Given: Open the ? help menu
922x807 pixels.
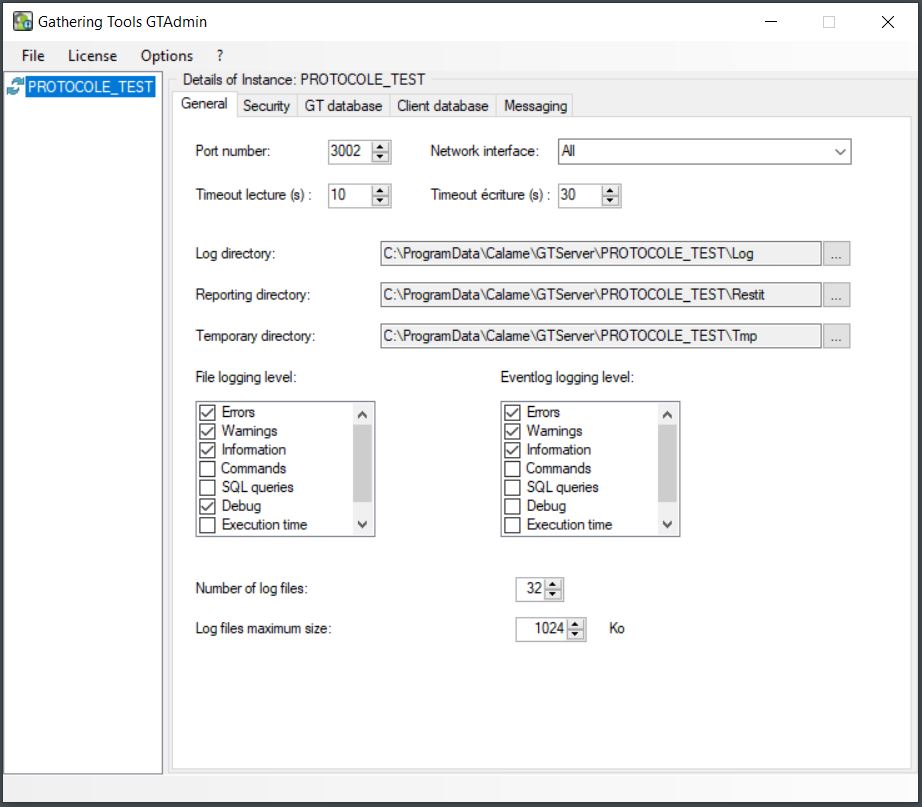Looking at the screenshot, I should pos(220,56).
